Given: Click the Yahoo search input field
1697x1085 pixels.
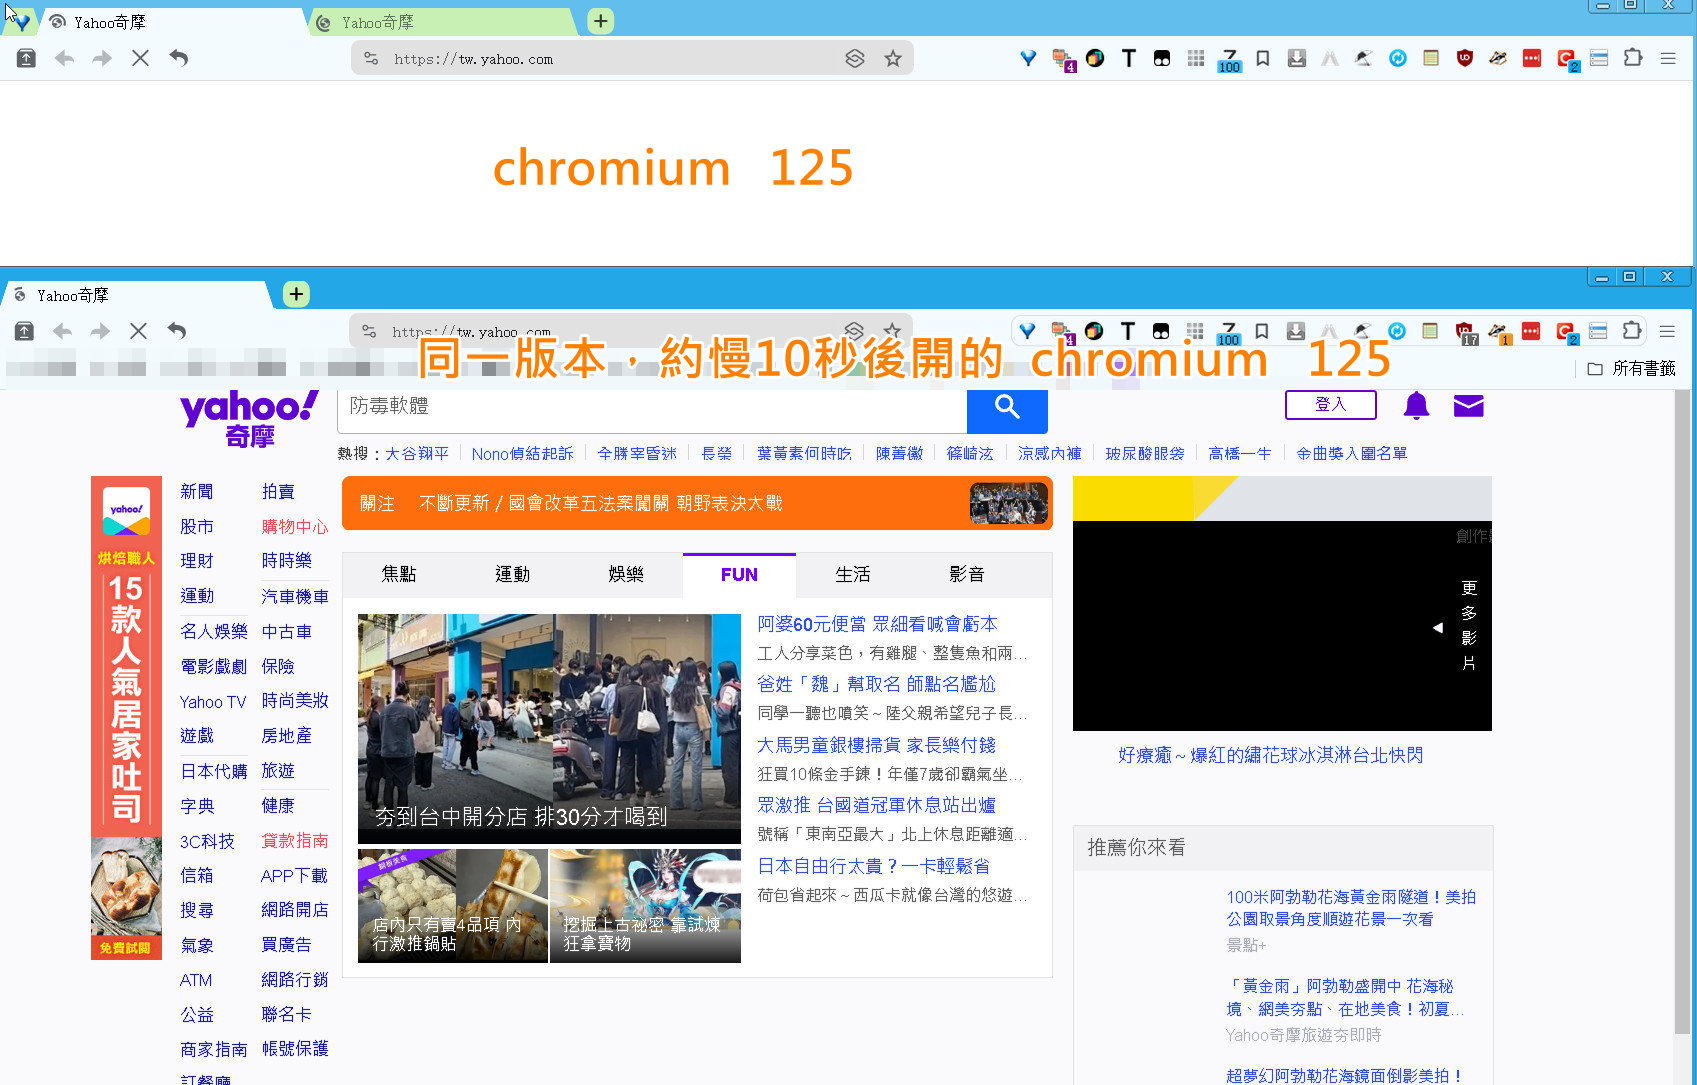Looking at the screenshot, I should [x=652, y=406].
